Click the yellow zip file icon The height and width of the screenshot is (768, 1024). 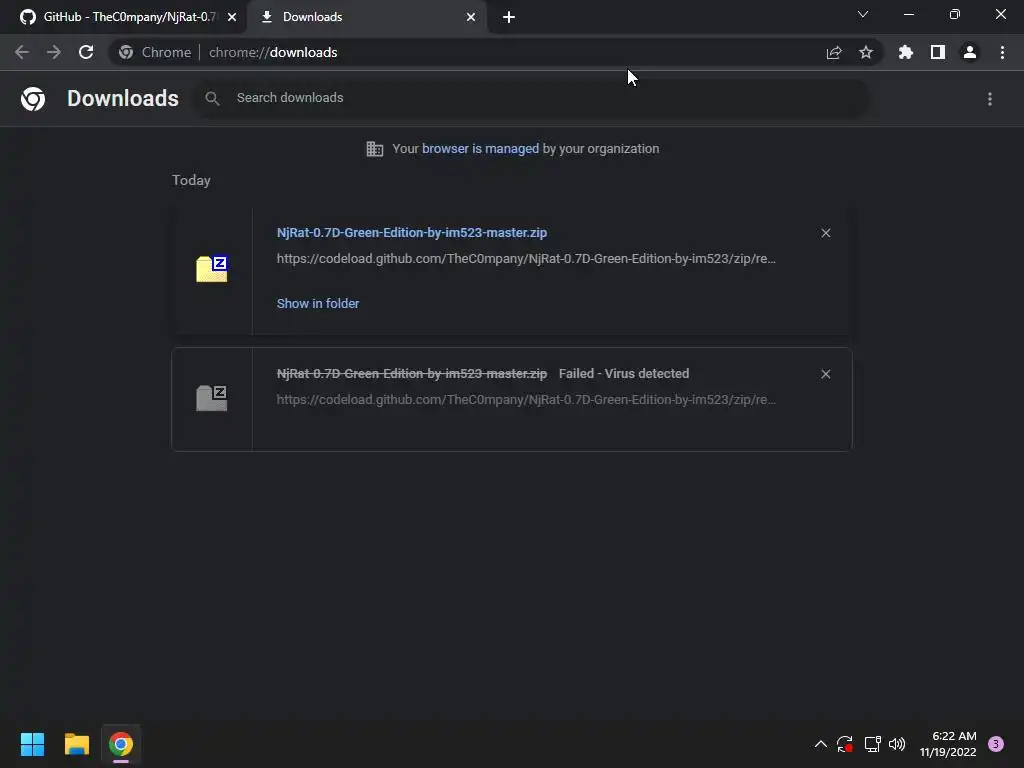click(212, 268)
